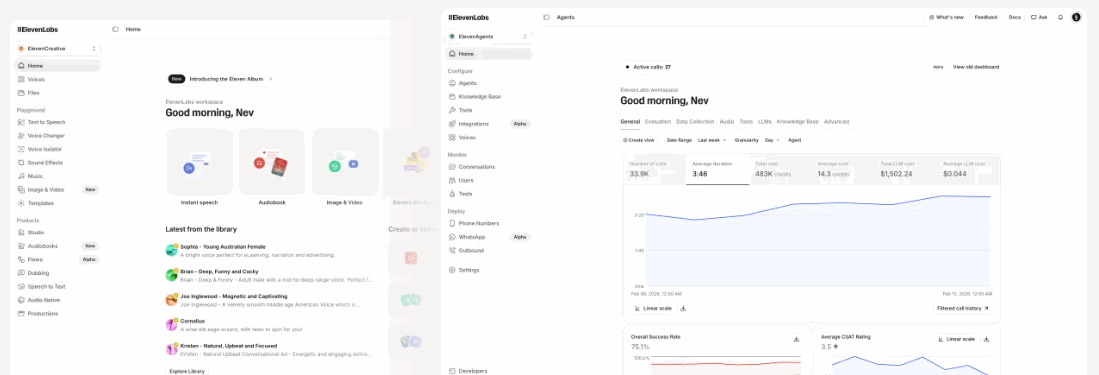Screen dimensions: 1099x375
Task: Toggle Linear scale on the CSAT chart
Action: click(957, 339)
